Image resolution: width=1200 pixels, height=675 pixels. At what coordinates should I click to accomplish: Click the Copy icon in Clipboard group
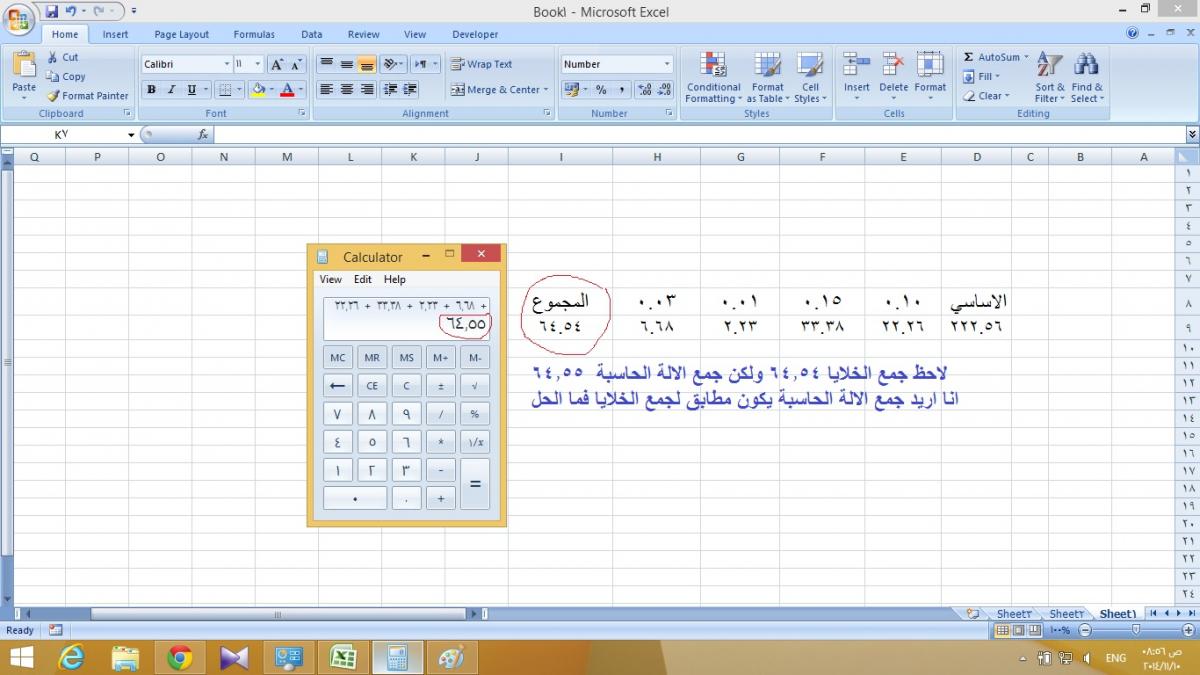(x=53, y=76)
